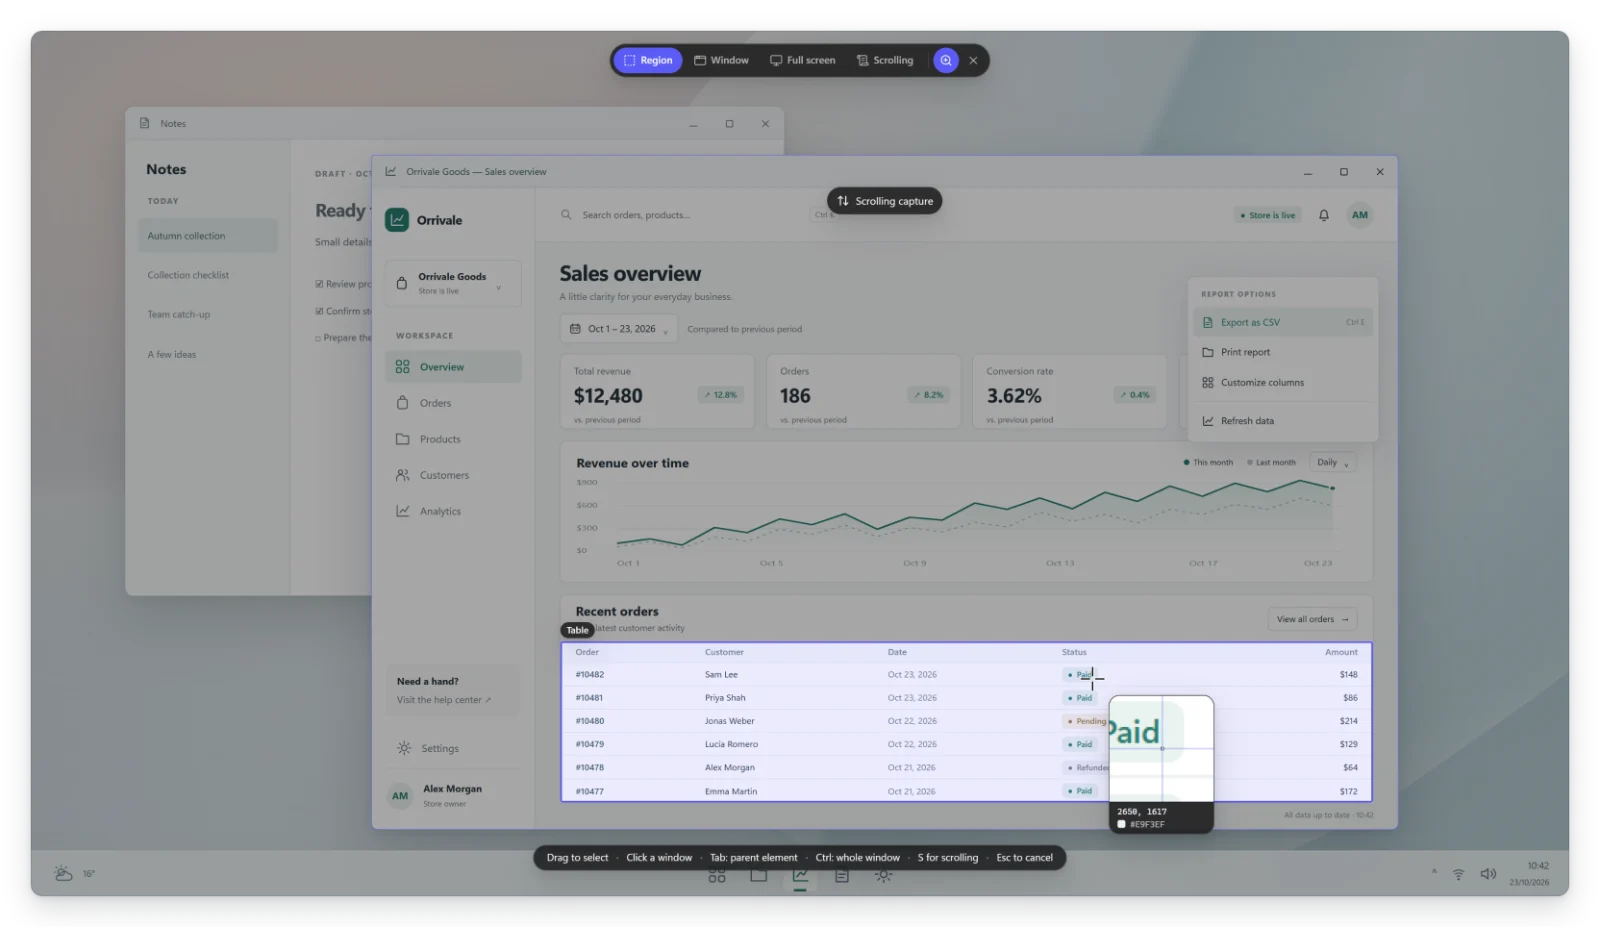Show hidden tray icons chevron

click(x=1434, y=872)
